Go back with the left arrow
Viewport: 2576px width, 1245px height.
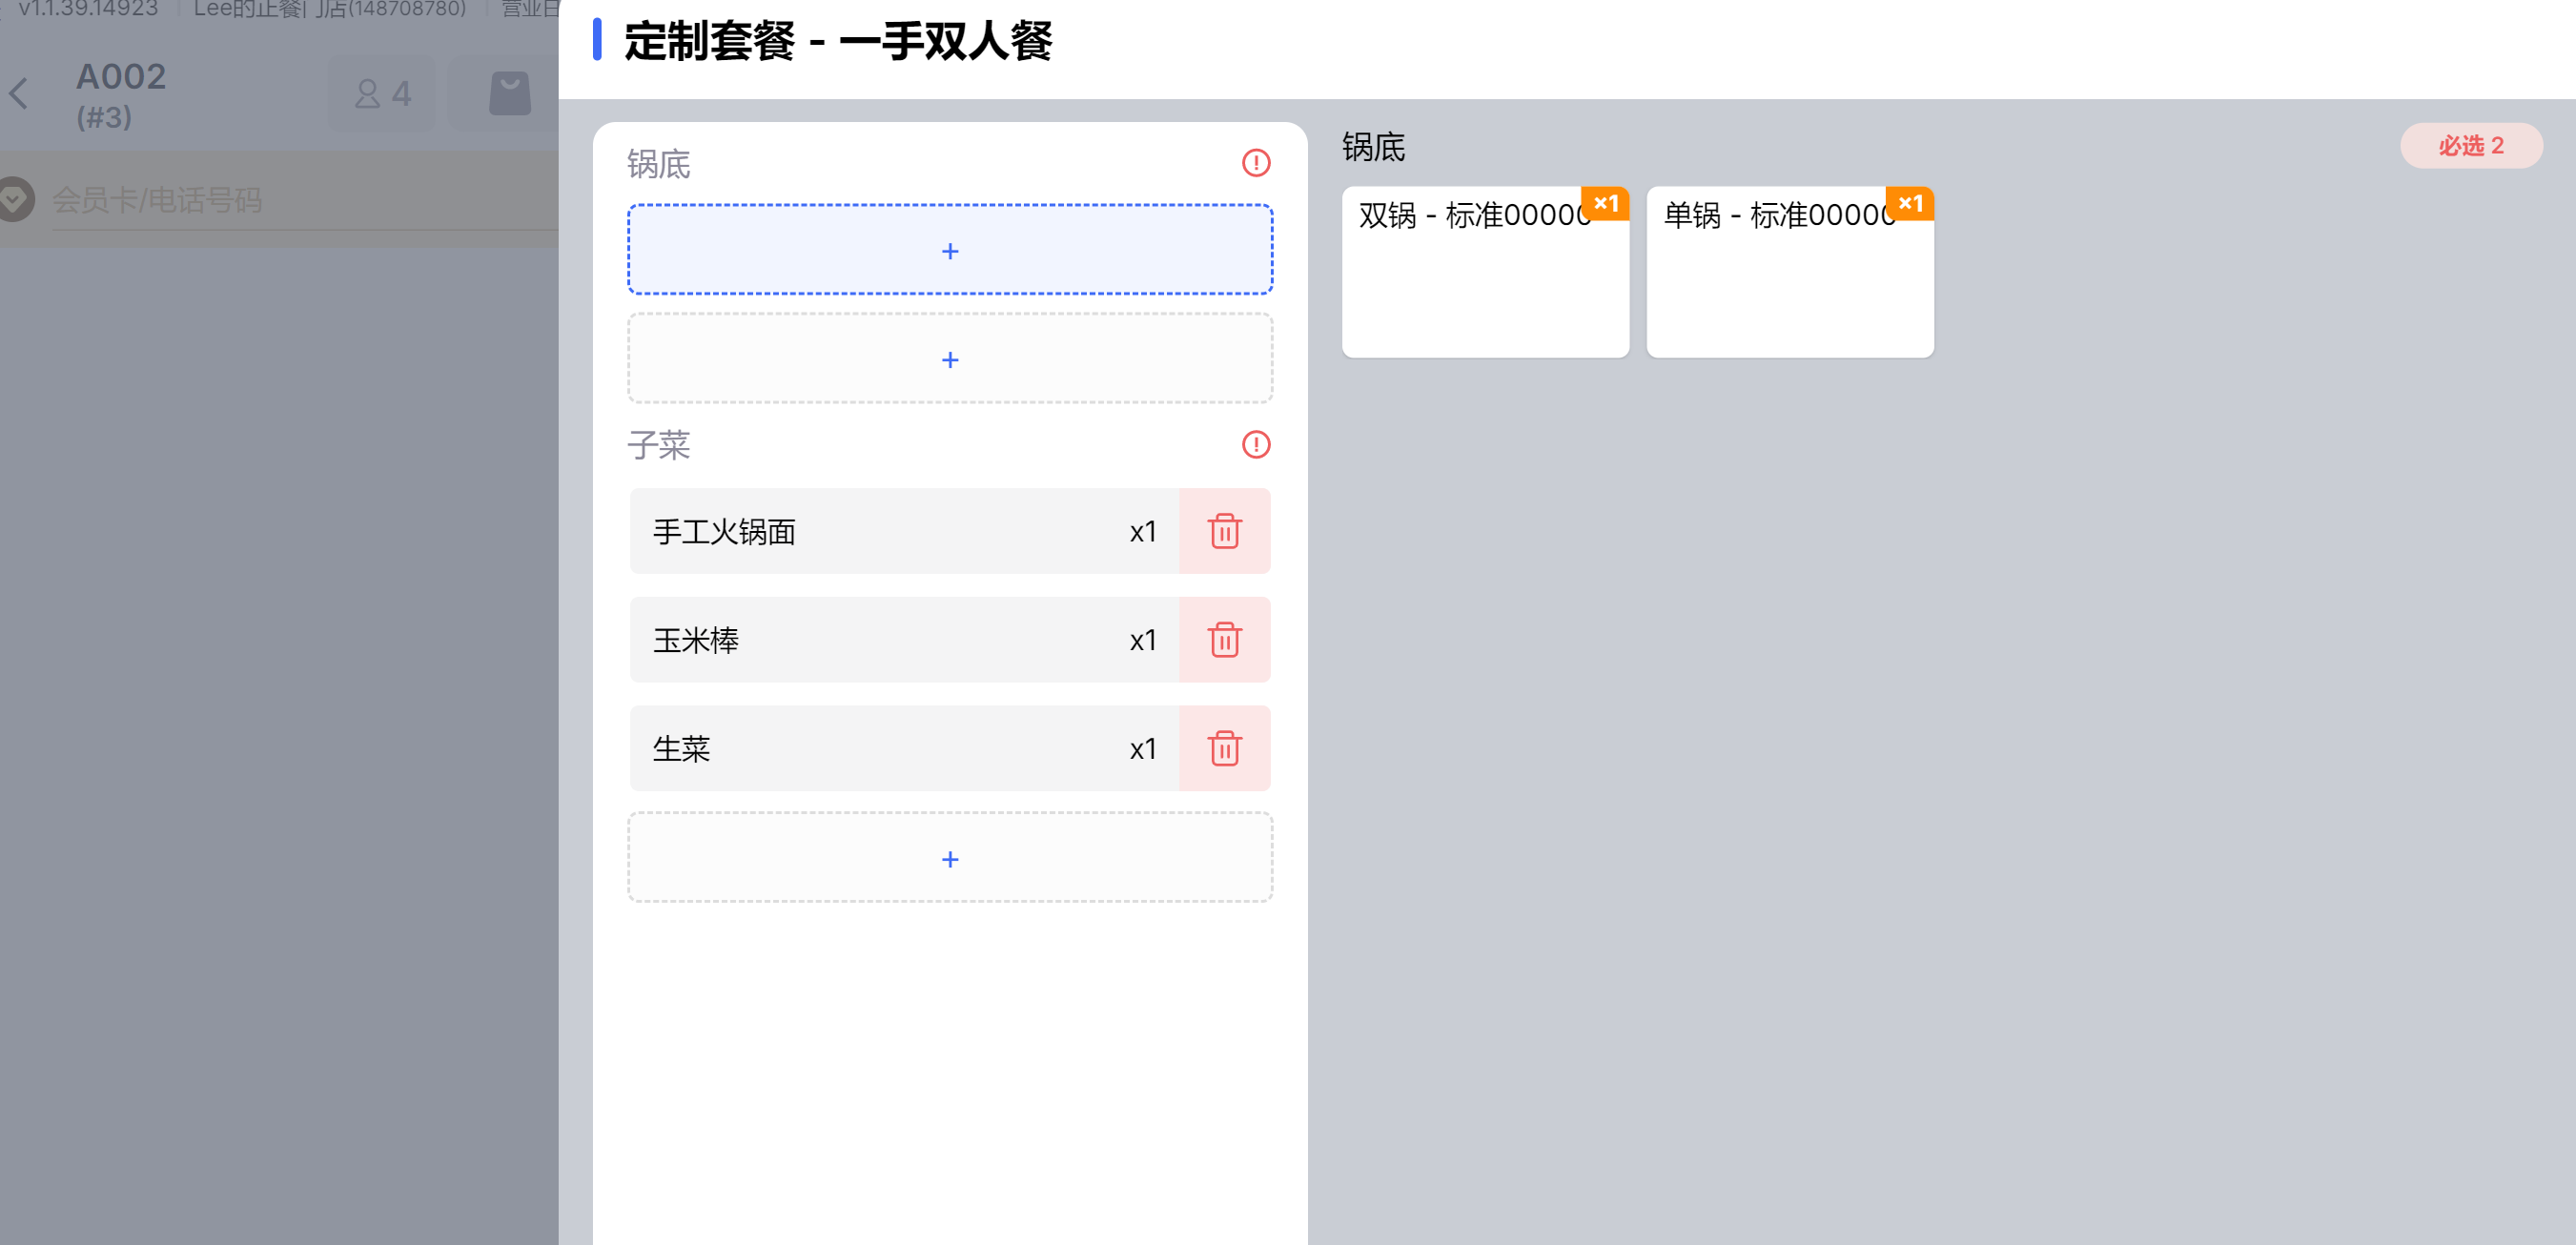(x=19, y=94)
